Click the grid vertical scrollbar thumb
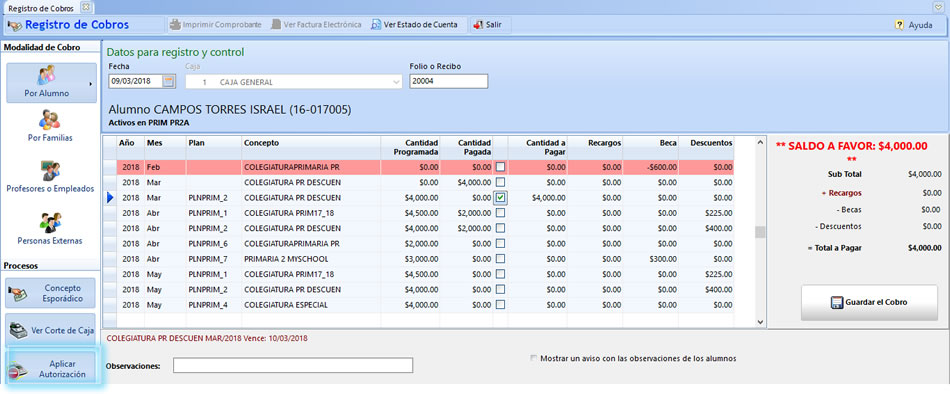The height and width of the screenshot is (394, 950). (x=760, y=232)
